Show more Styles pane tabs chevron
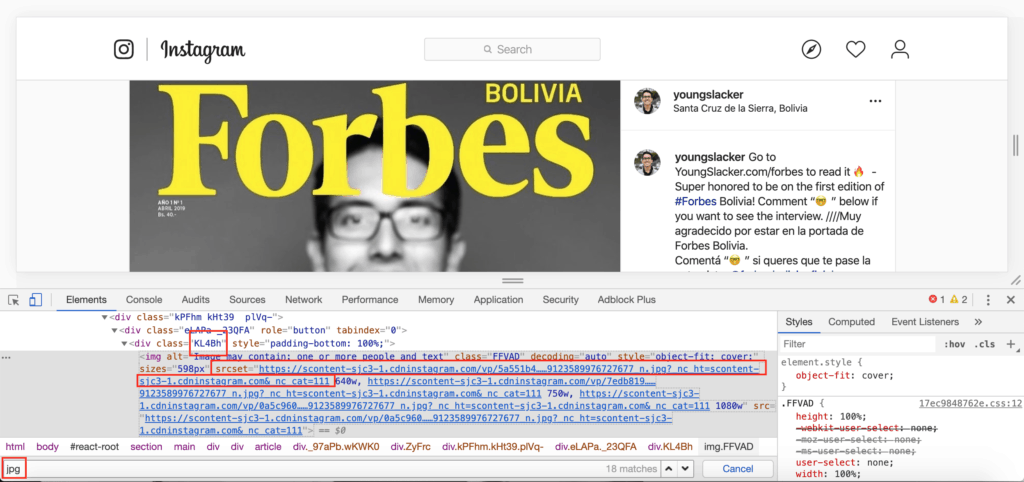The image size is (1024, 482). [x=978, y=321]
